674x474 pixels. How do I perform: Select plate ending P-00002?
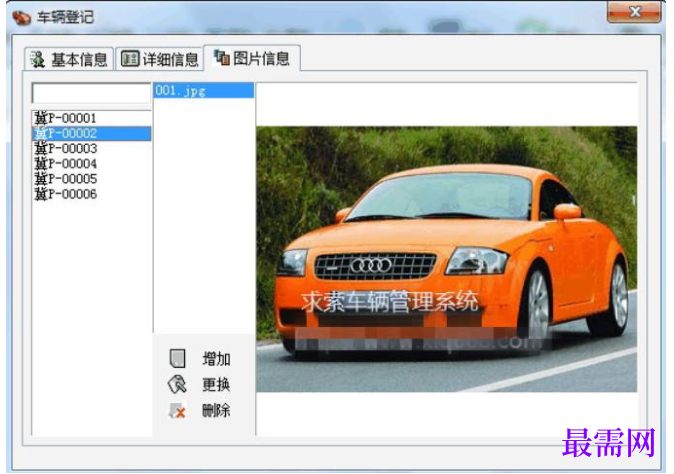click(x=92, y=133)
